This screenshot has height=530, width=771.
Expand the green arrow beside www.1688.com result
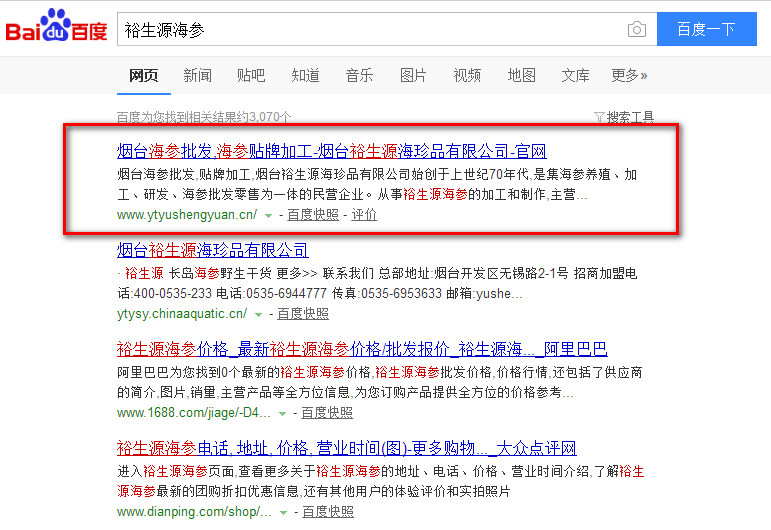click(x=283, y=413)
